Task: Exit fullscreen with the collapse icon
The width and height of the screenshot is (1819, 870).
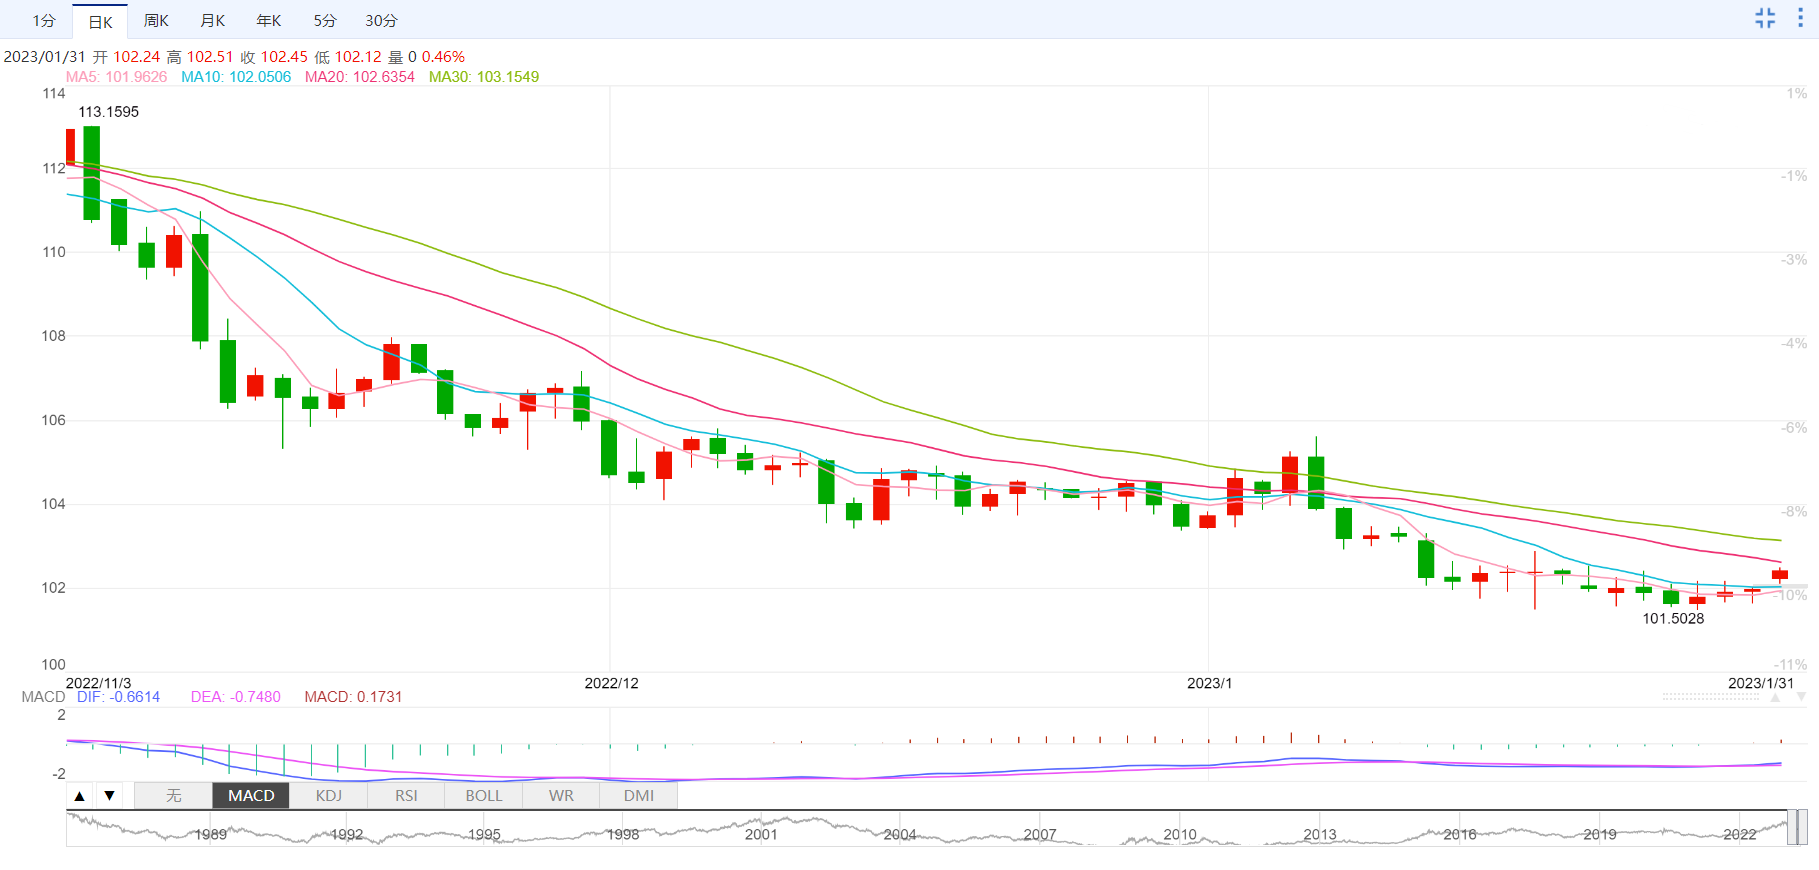Action: (1765, 18)
